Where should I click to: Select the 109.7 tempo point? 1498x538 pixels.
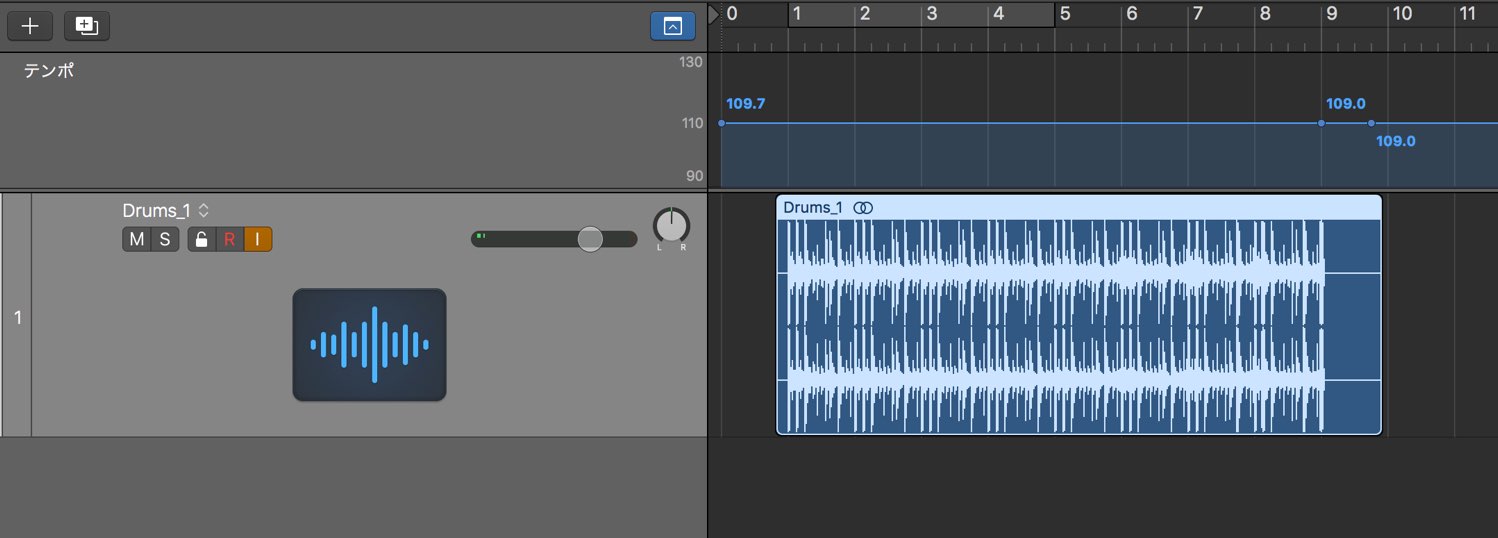click(x=722, y=123)
